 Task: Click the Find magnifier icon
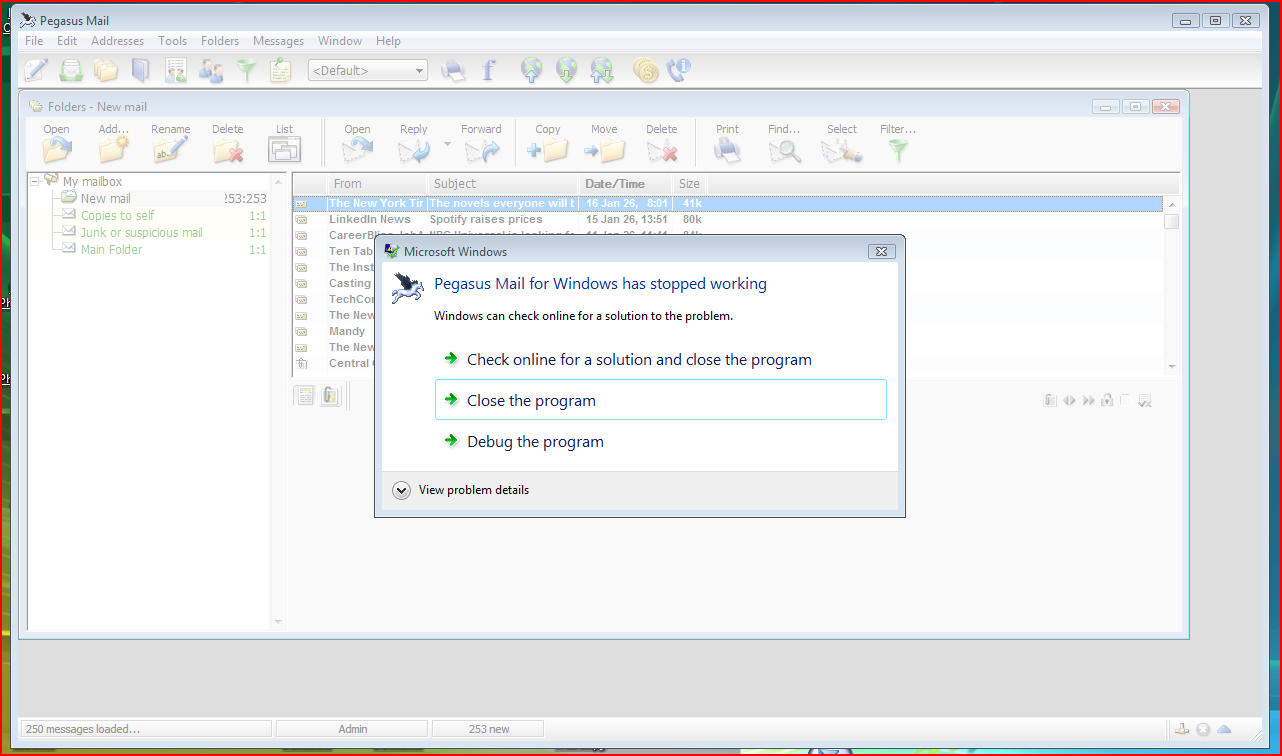784,150
